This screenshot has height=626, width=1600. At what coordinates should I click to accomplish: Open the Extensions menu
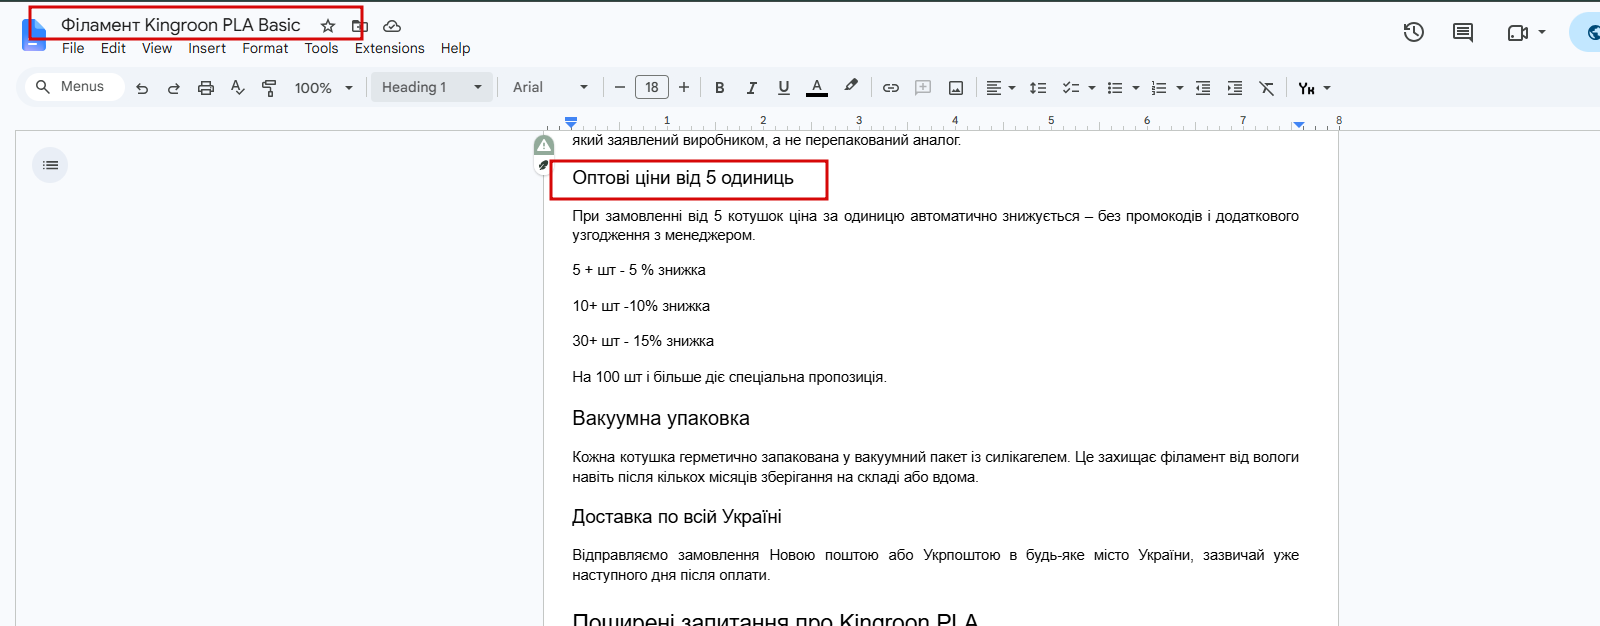point(389,48)
